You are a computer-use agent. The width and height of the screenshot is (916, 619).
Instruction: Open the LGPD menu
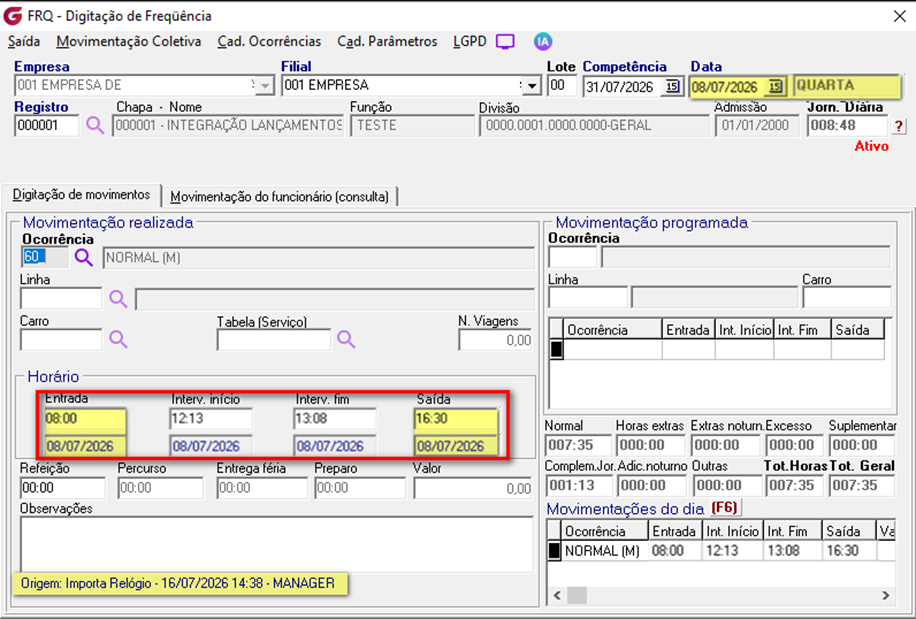(470, 41)
